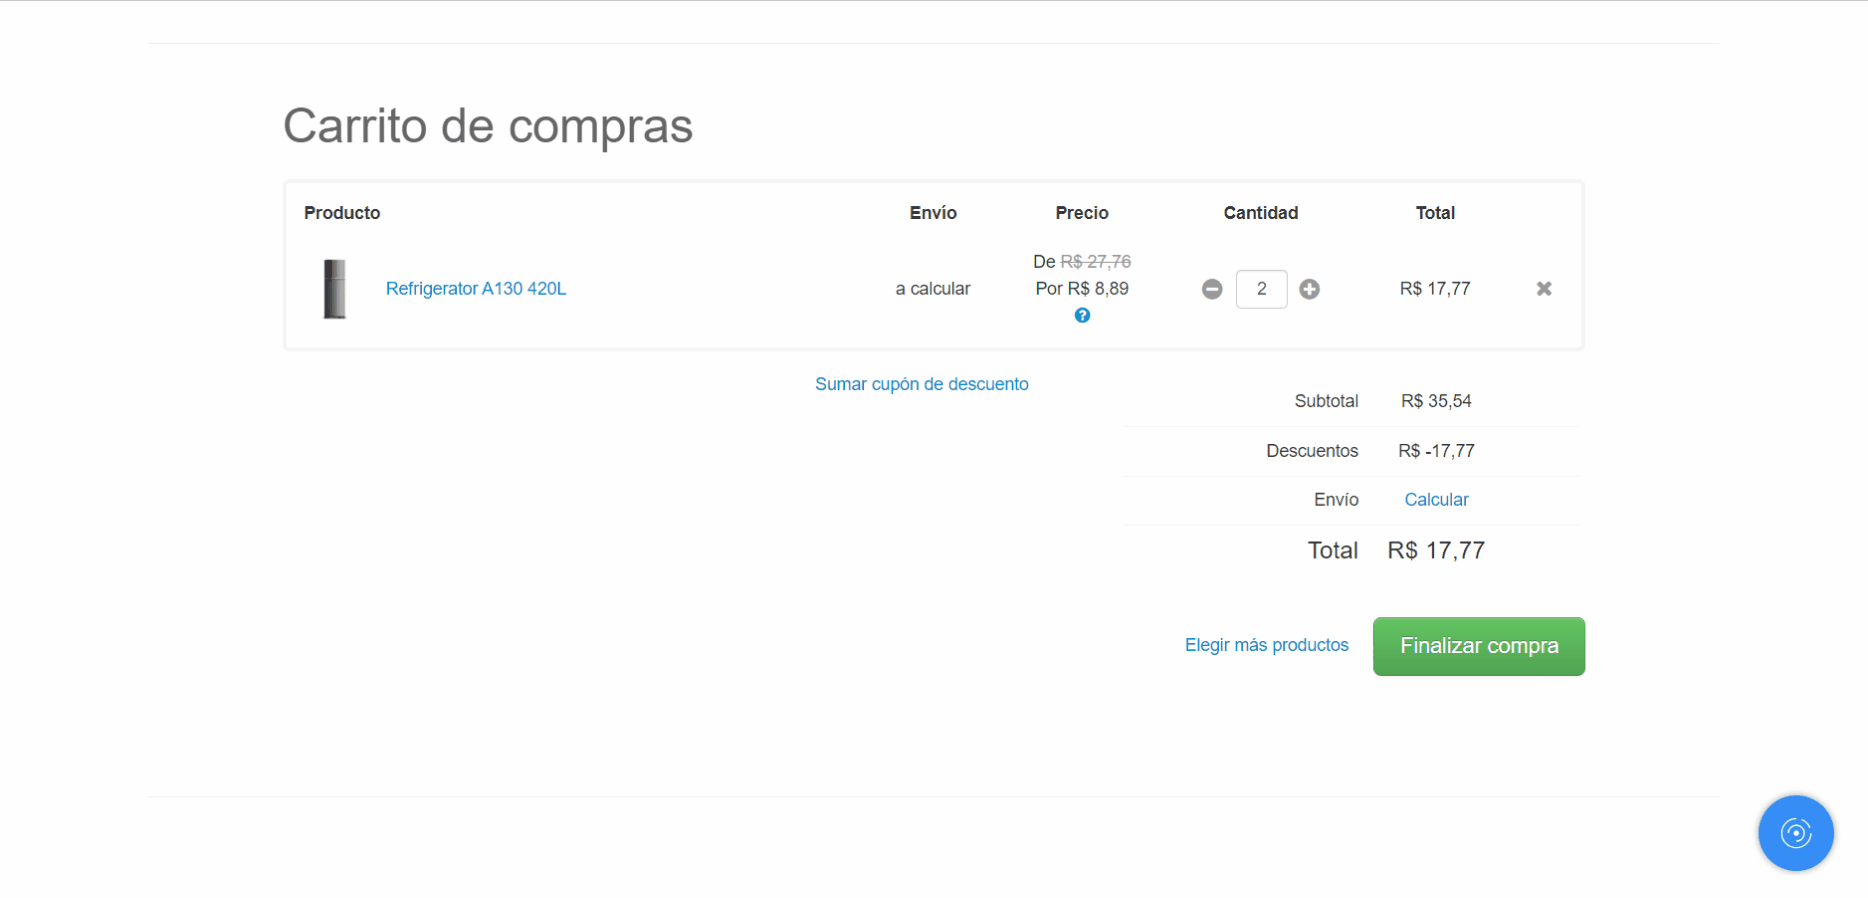Decrease the refrigerator quantity with the minus icon

point(1212,289)
